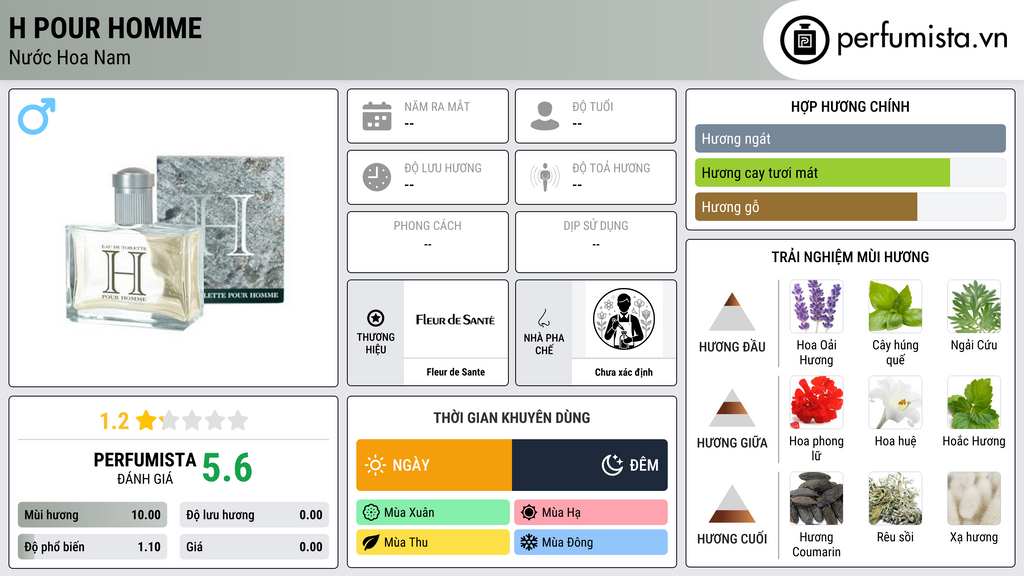Click the Độ phổ biến 1.10 score bar
This screenshot has height=576, width=1024.
pyautogui.click(x=93, y=547)
